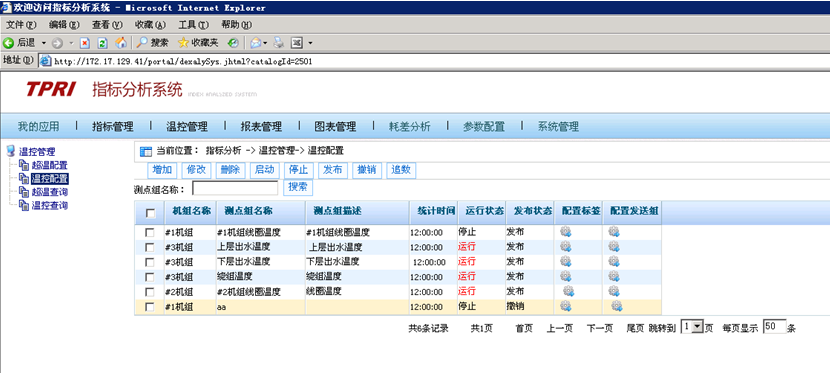
Task: Click the TPRI logo
Action: (x=51, y=89)
